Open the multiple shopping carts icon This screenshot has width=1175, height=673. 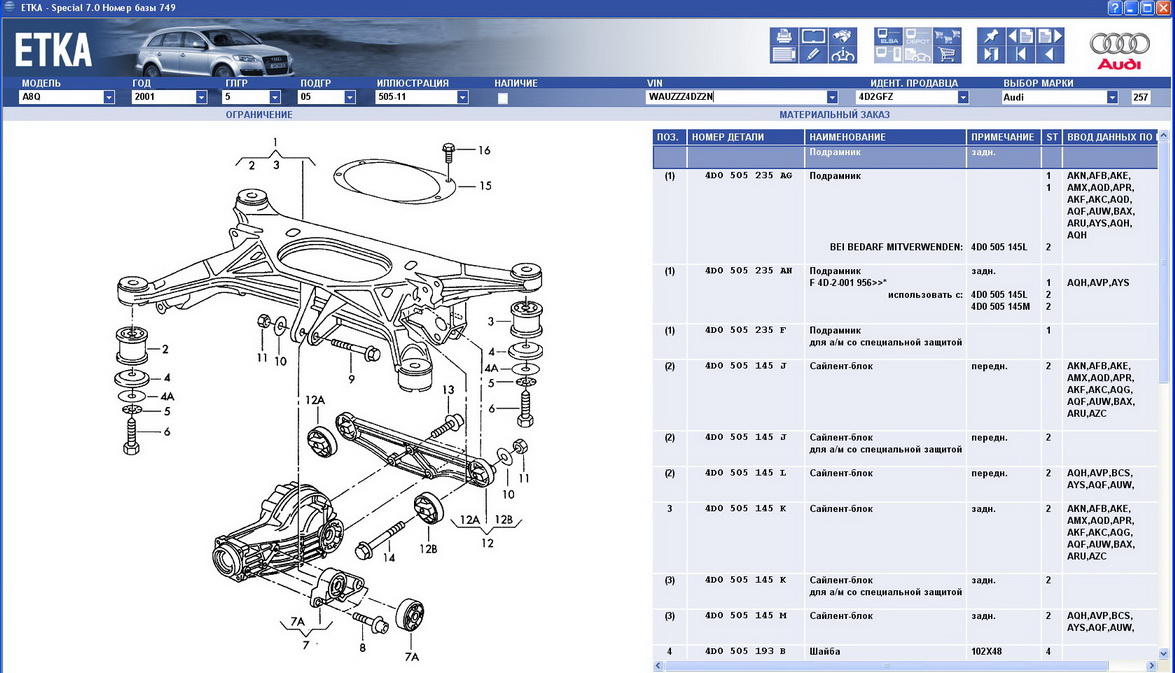point(946,37)
